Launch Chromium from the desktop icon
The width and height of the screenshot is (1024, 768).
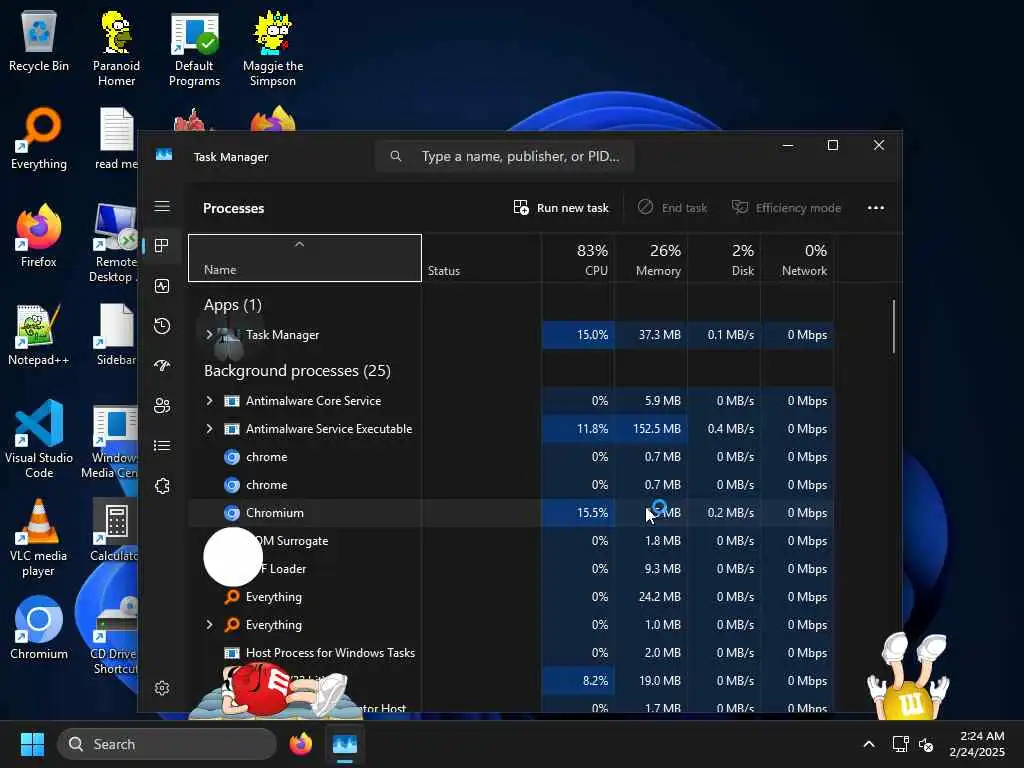click(x=39, y=628)
